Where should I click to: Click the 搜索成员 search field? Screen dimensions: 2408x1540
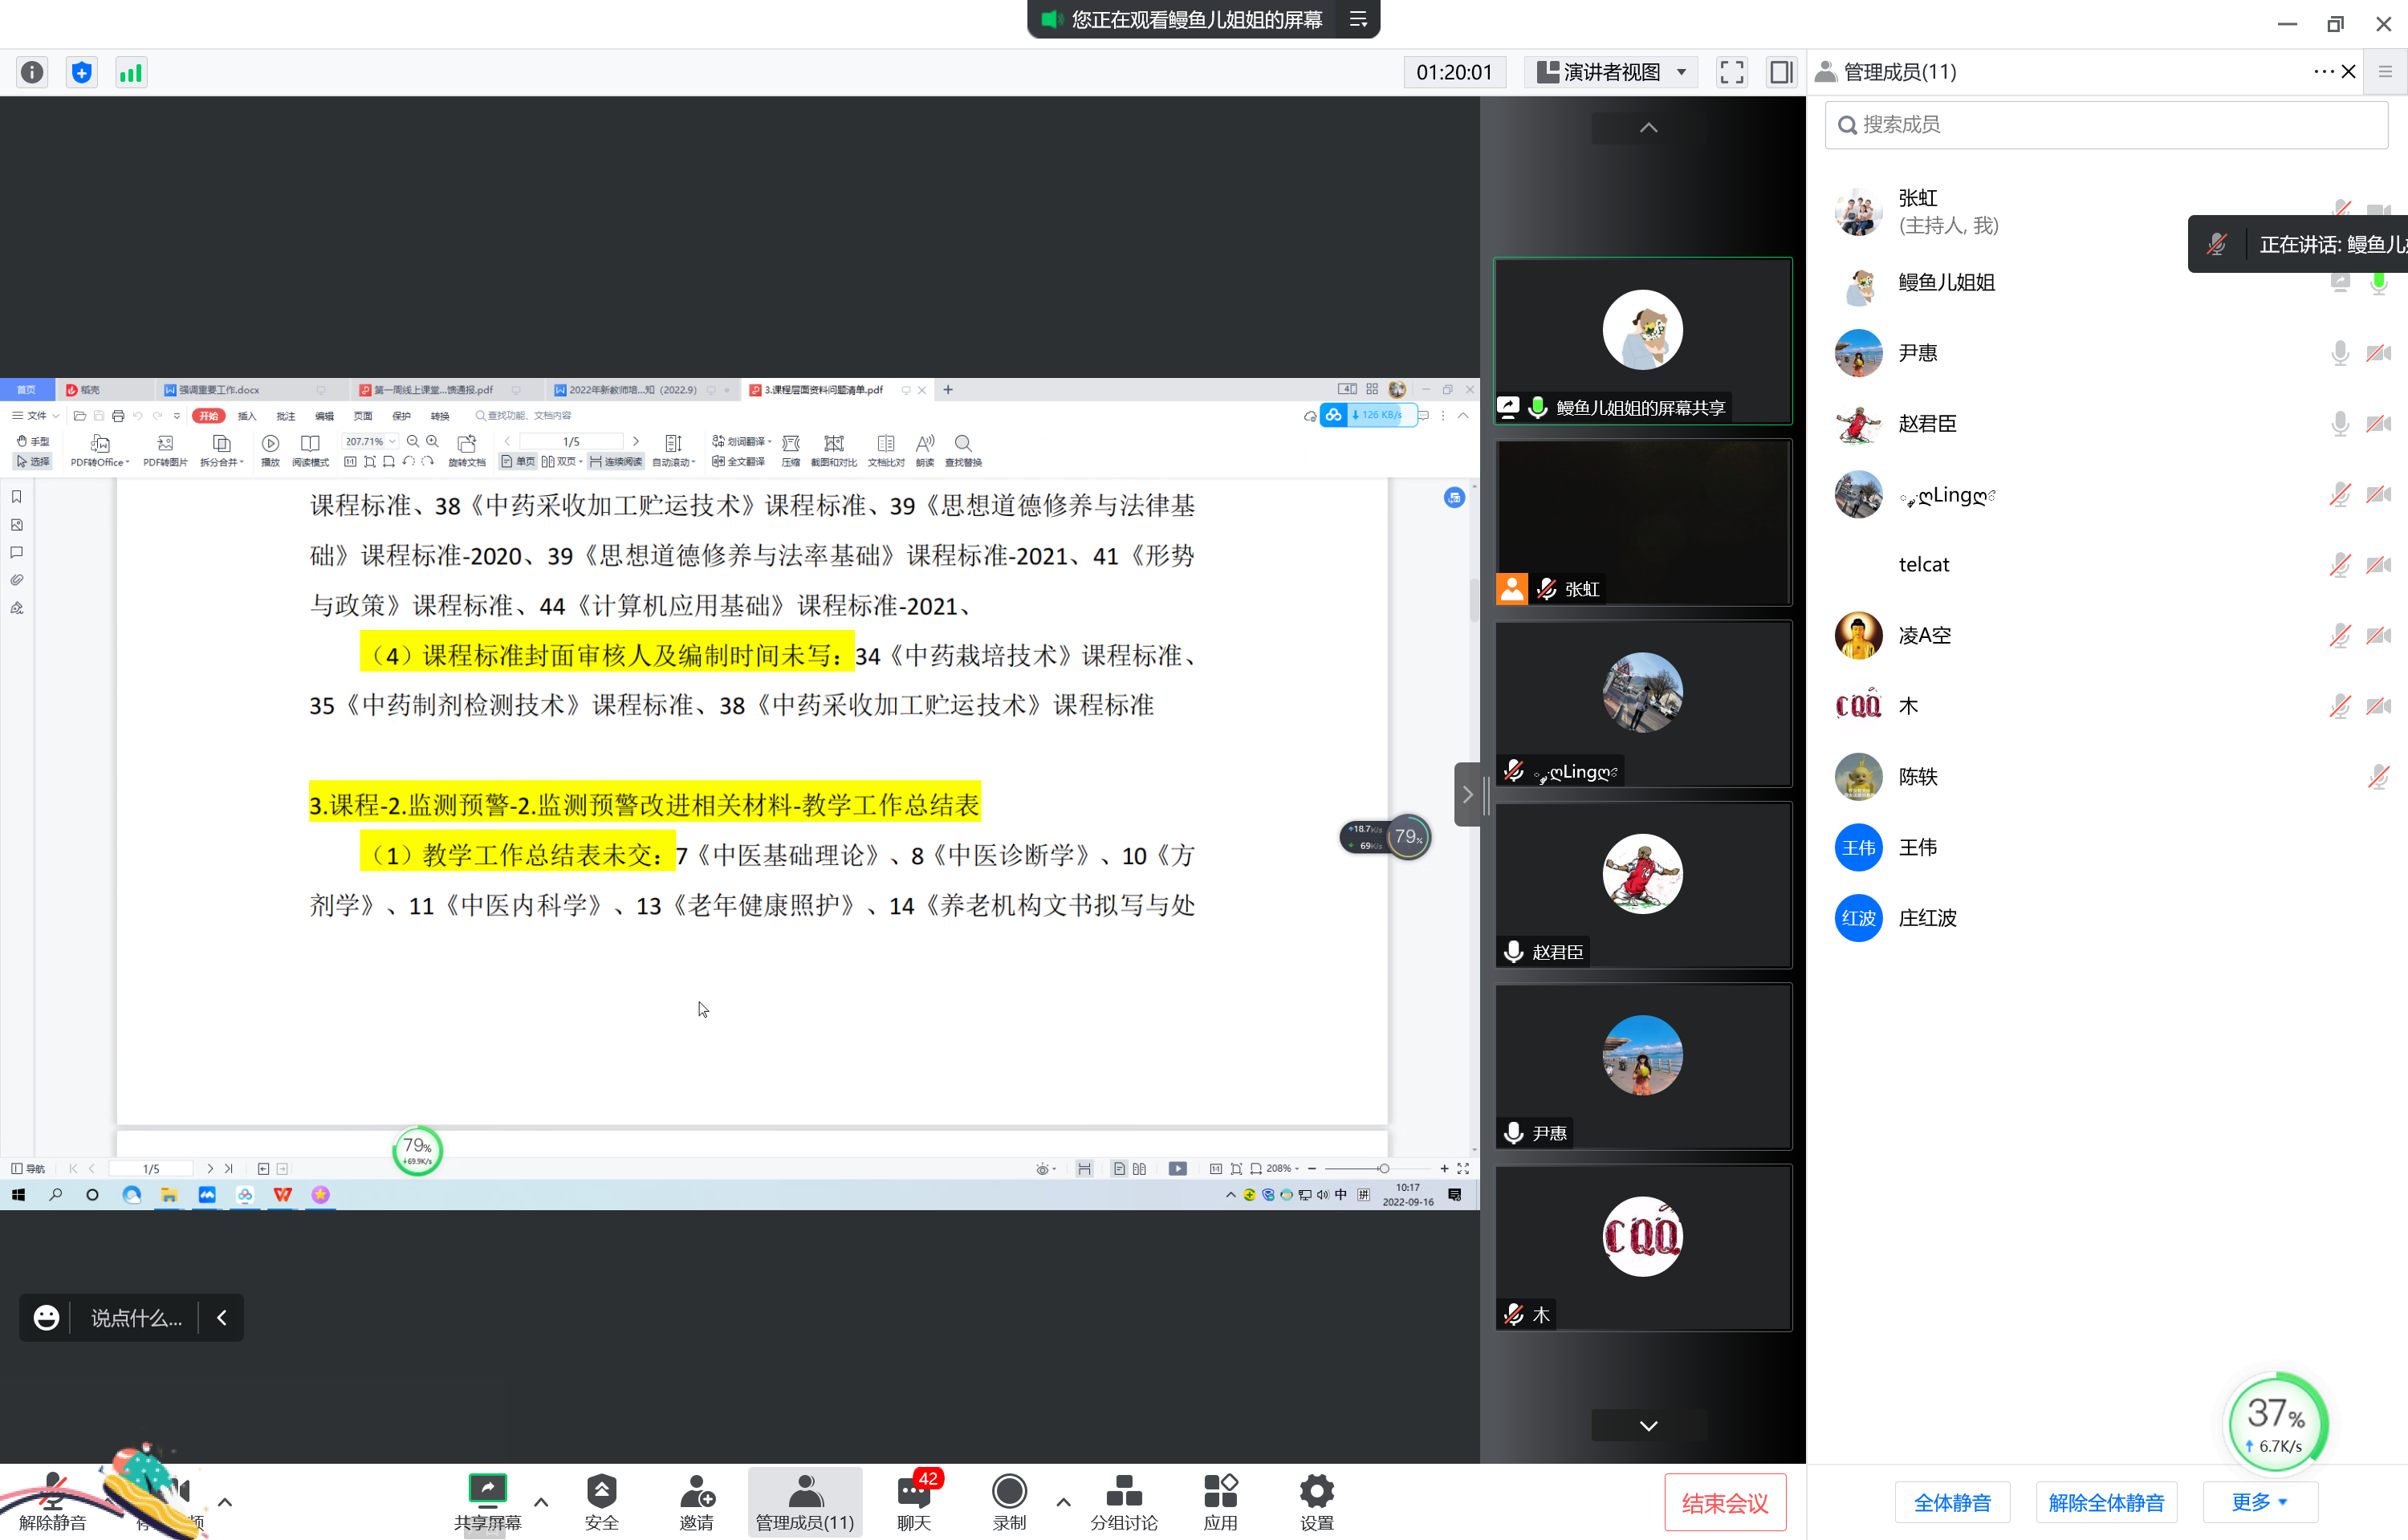tap(2106, 124)
